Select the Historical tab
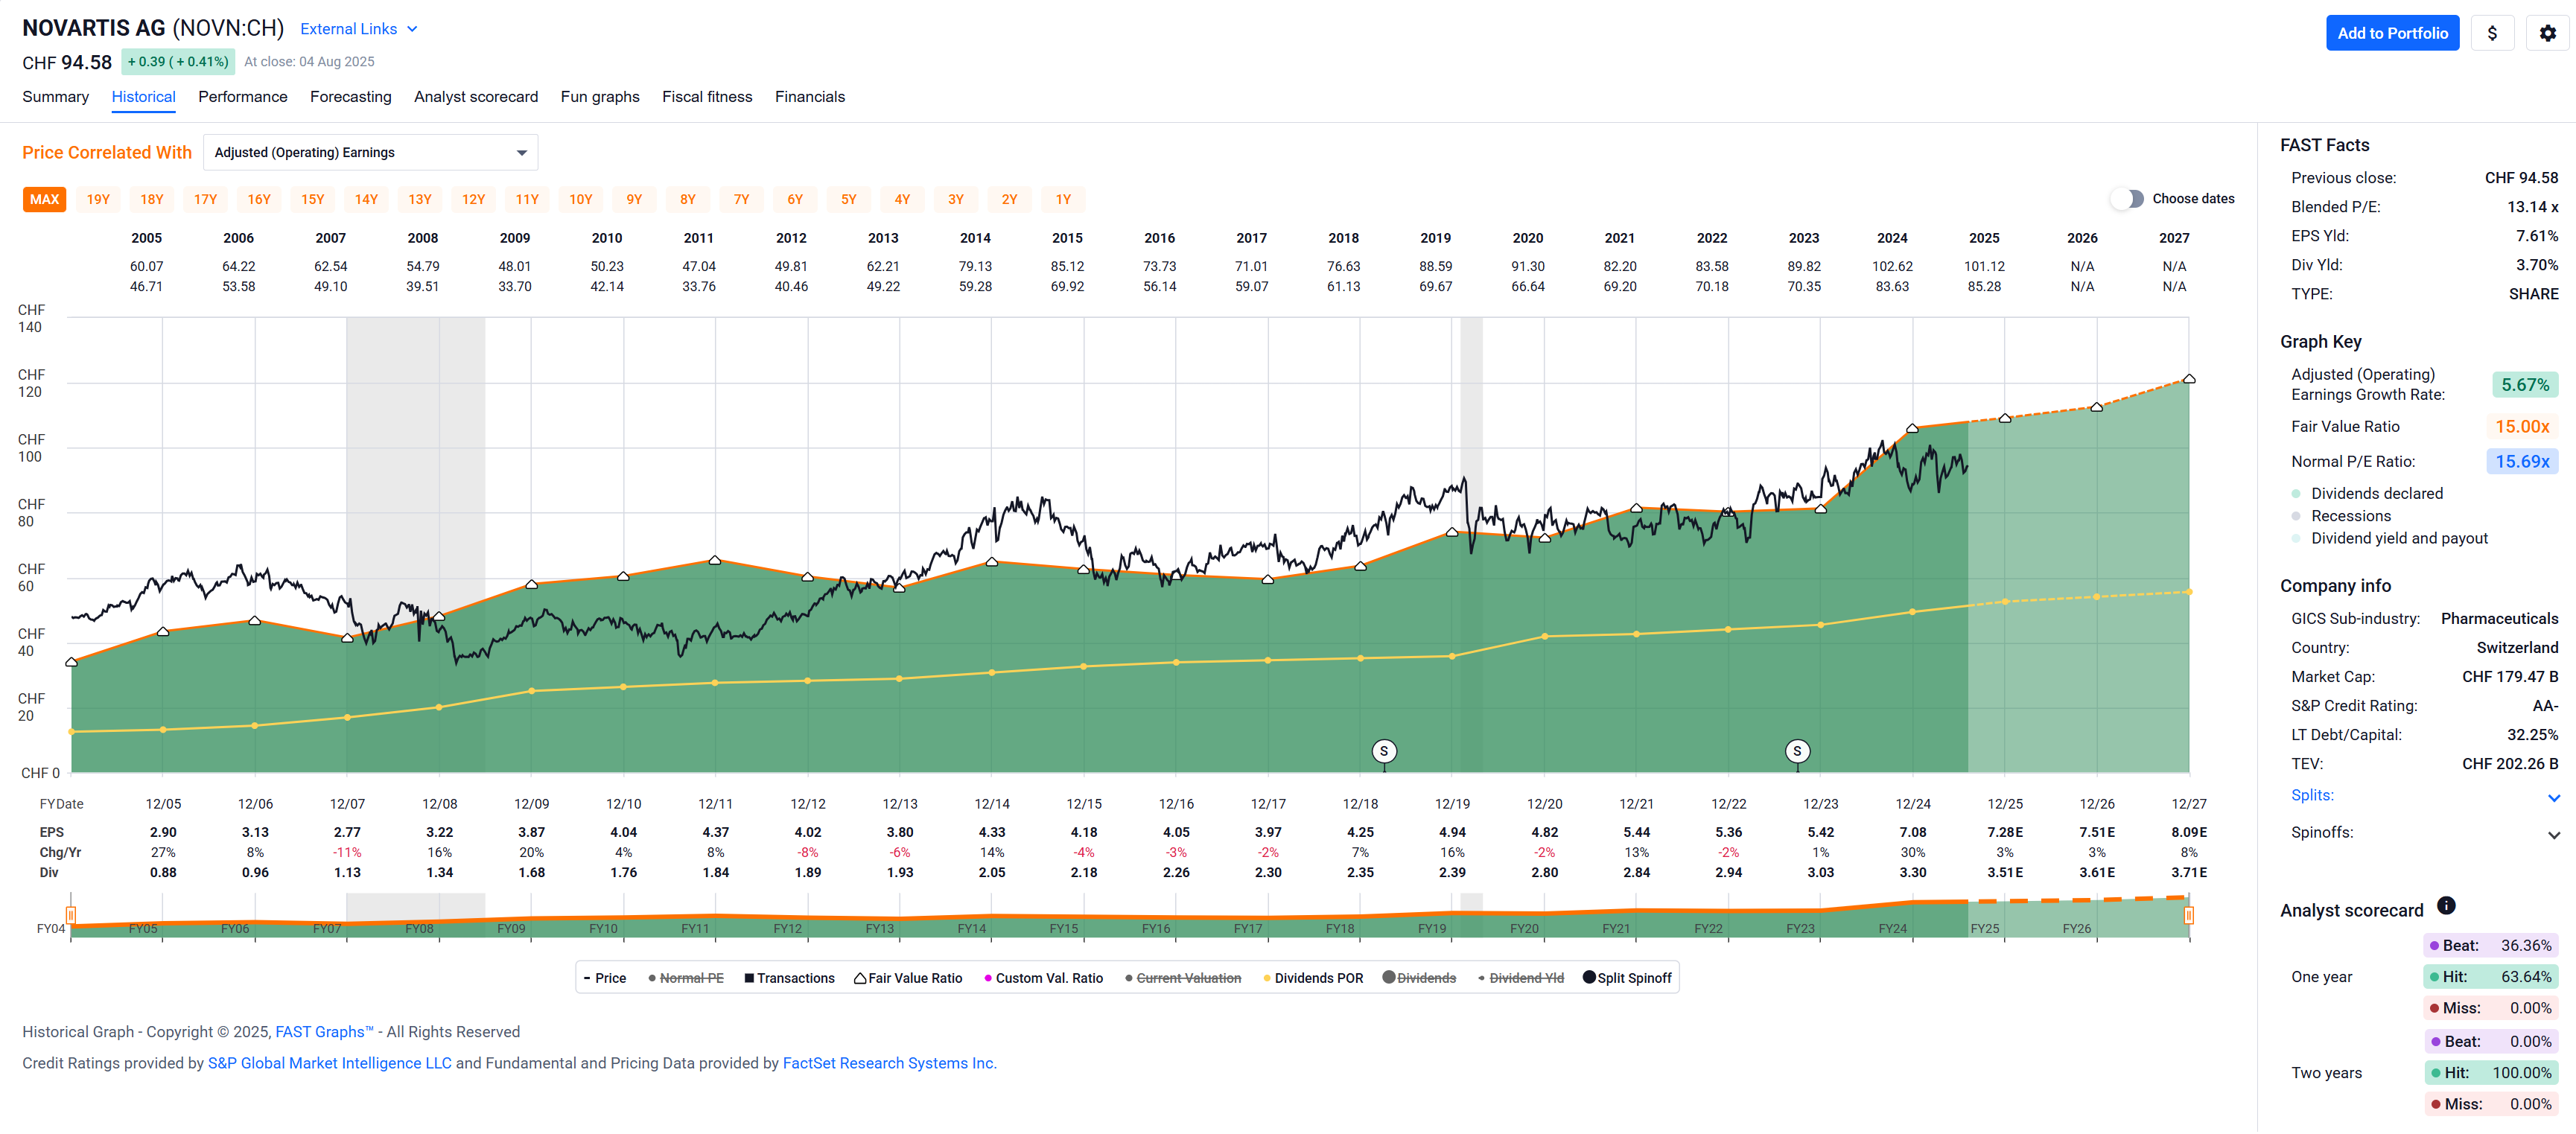2576x1134 pixels. click(143, 97)
